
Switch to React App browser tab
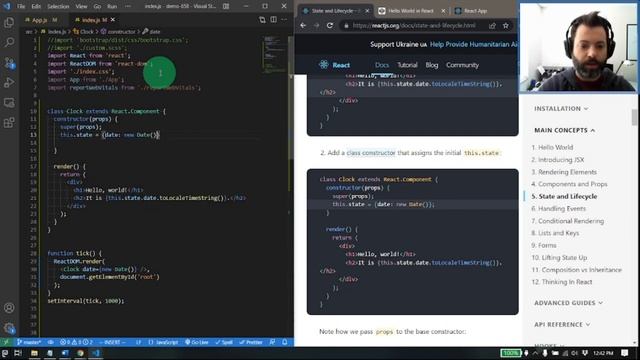[x=476, y=11]
